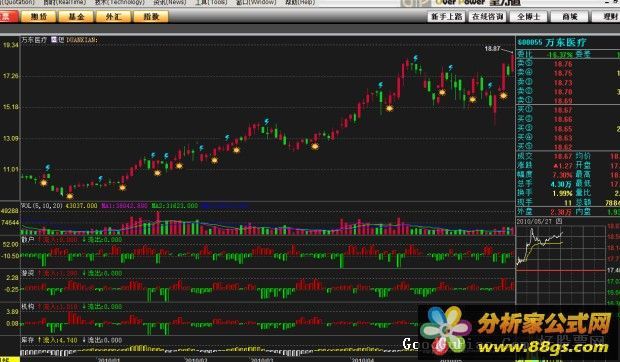Click the icon next to date 2010/05/27
The width and height of the screenshot is (620, 362).
pyautogui.click(x=559, y=222)
